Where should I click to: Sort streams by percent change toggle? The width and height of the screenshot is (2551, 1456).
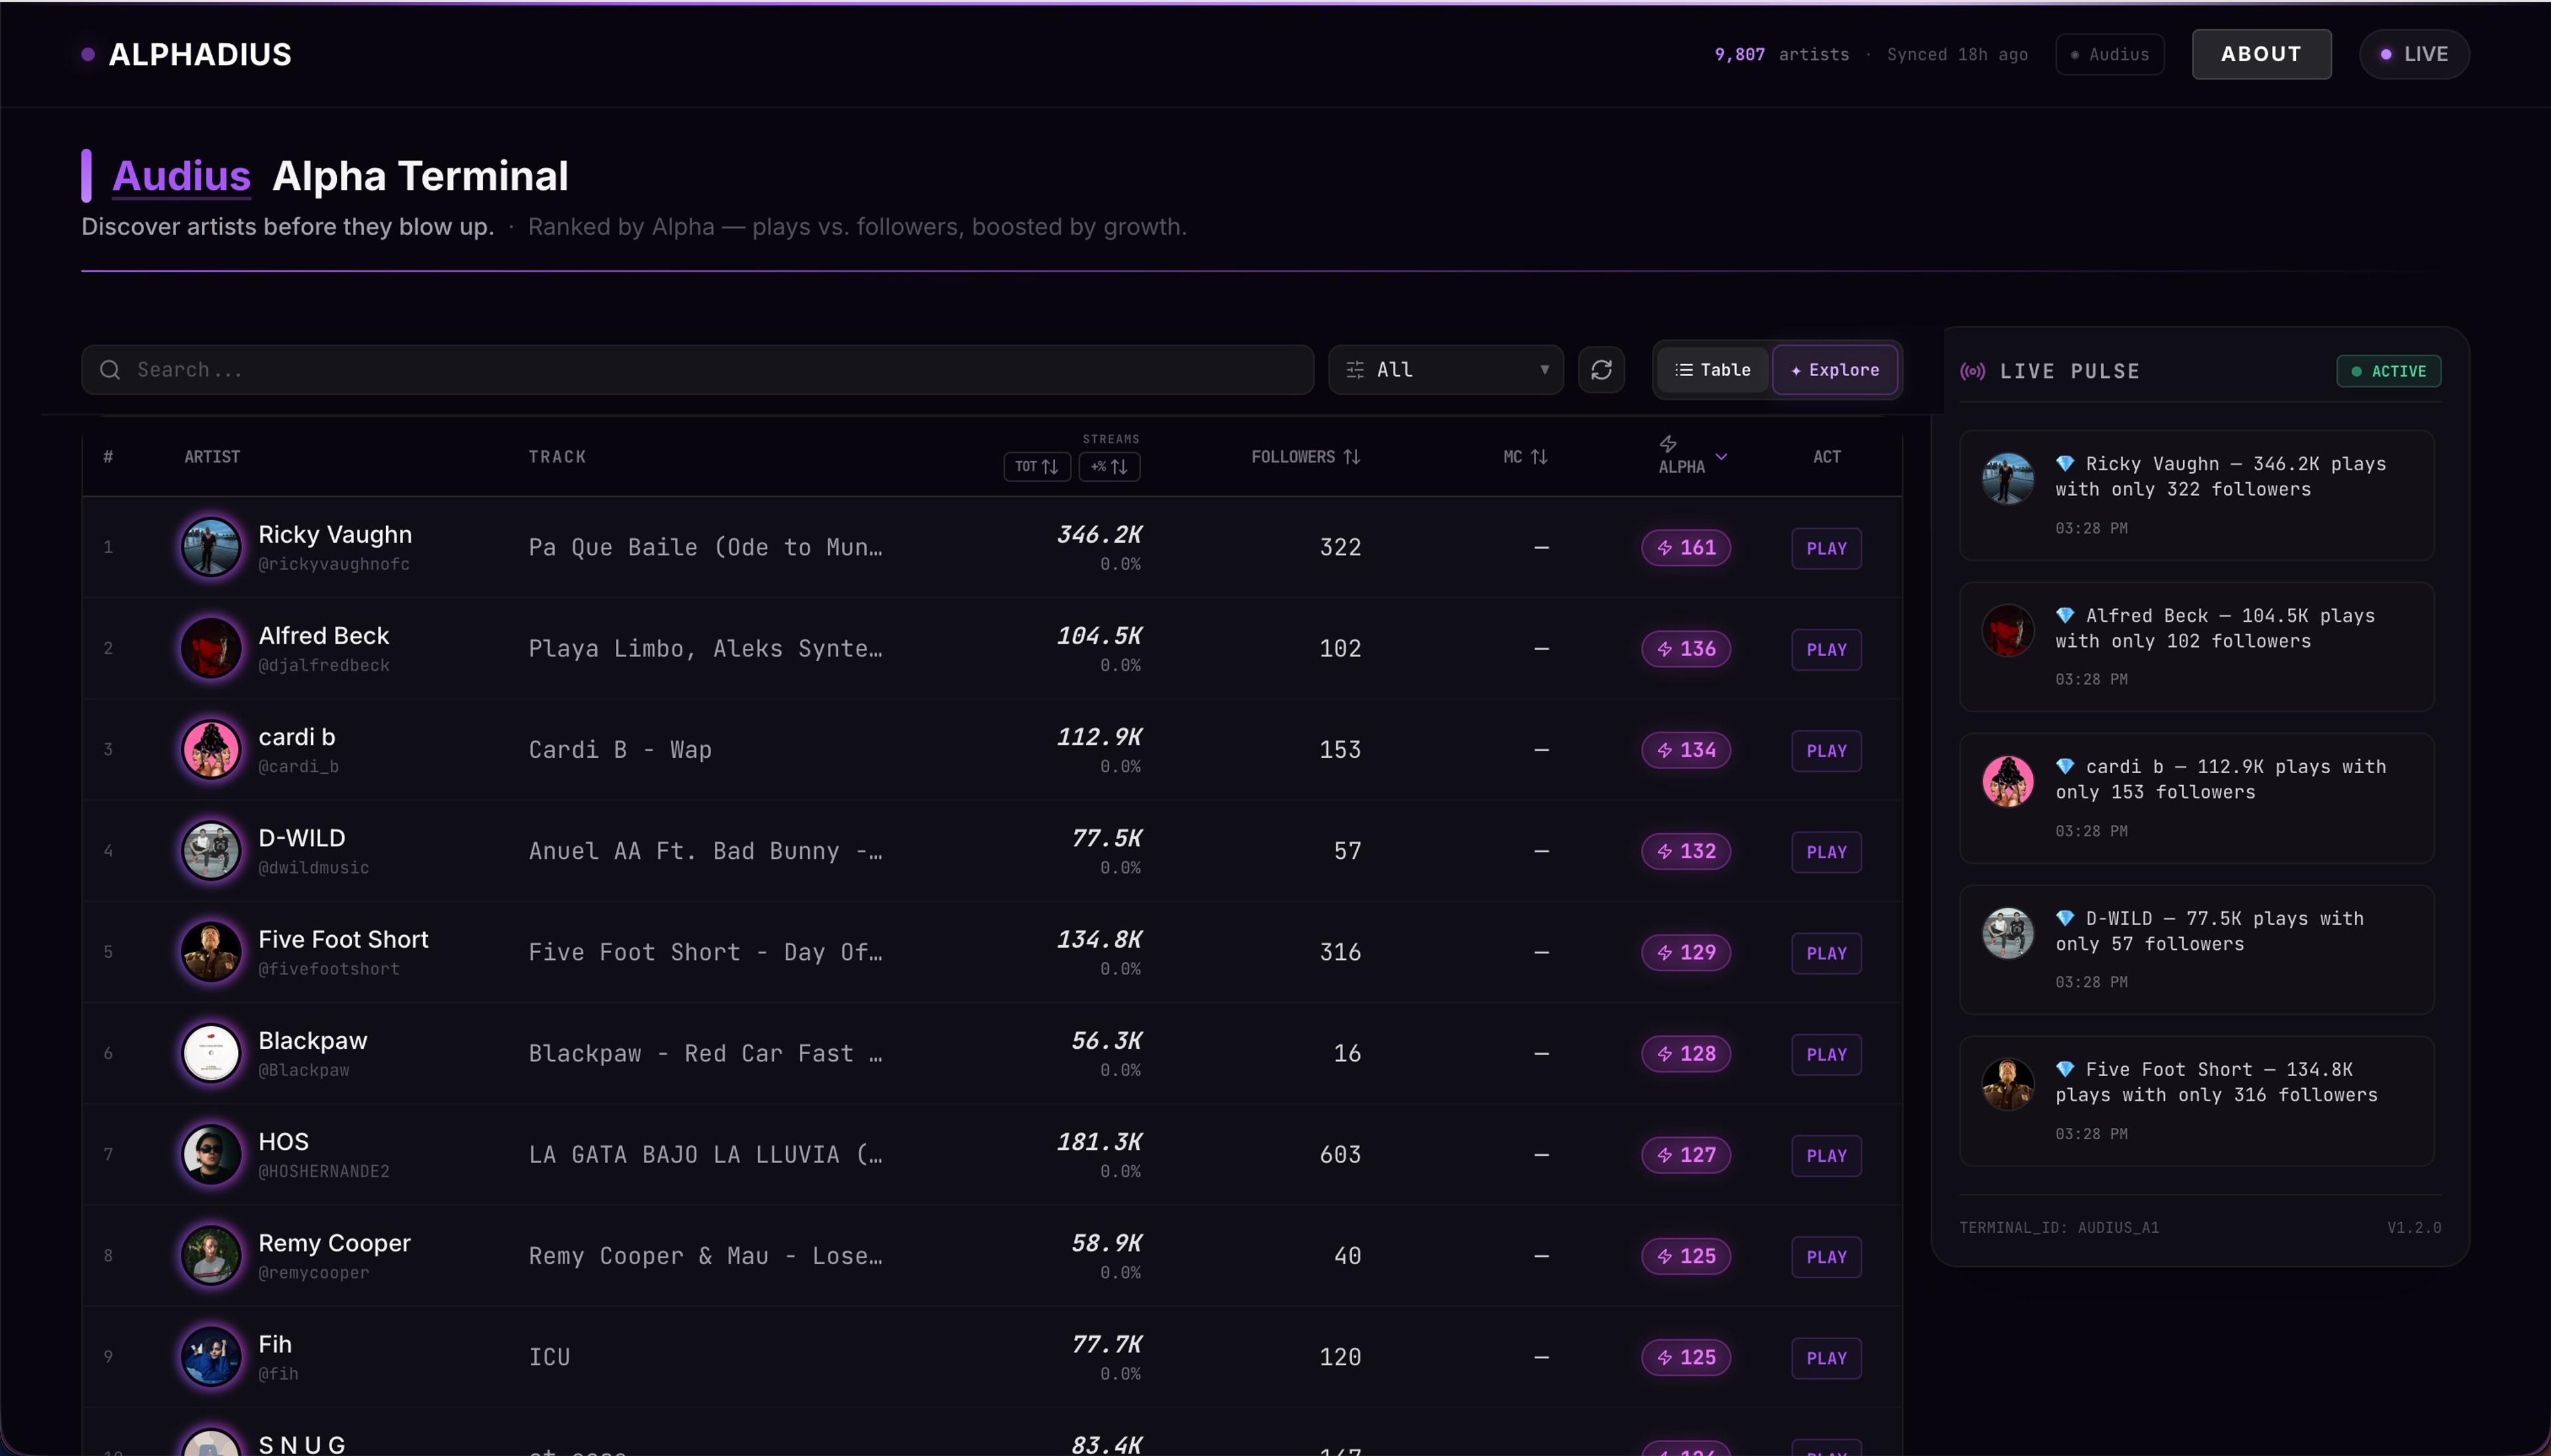1109,467
